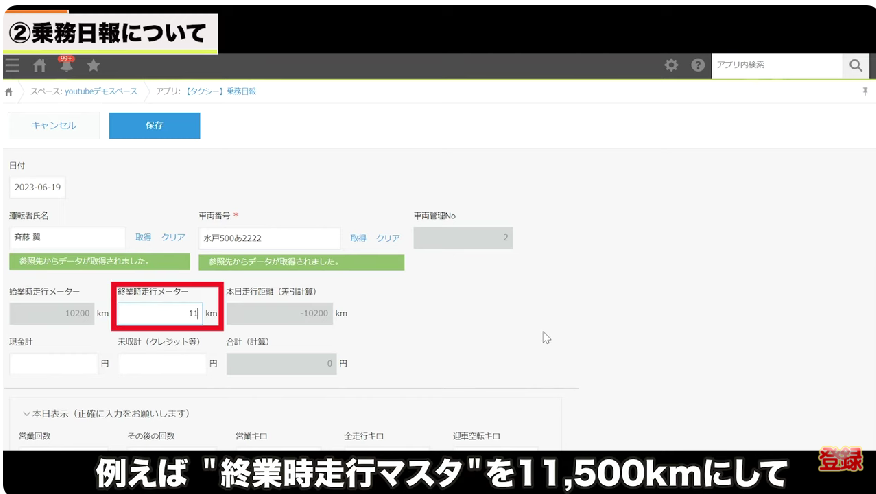
Task: Go to the kintone home icon
Action: click(x=40, y=66)
